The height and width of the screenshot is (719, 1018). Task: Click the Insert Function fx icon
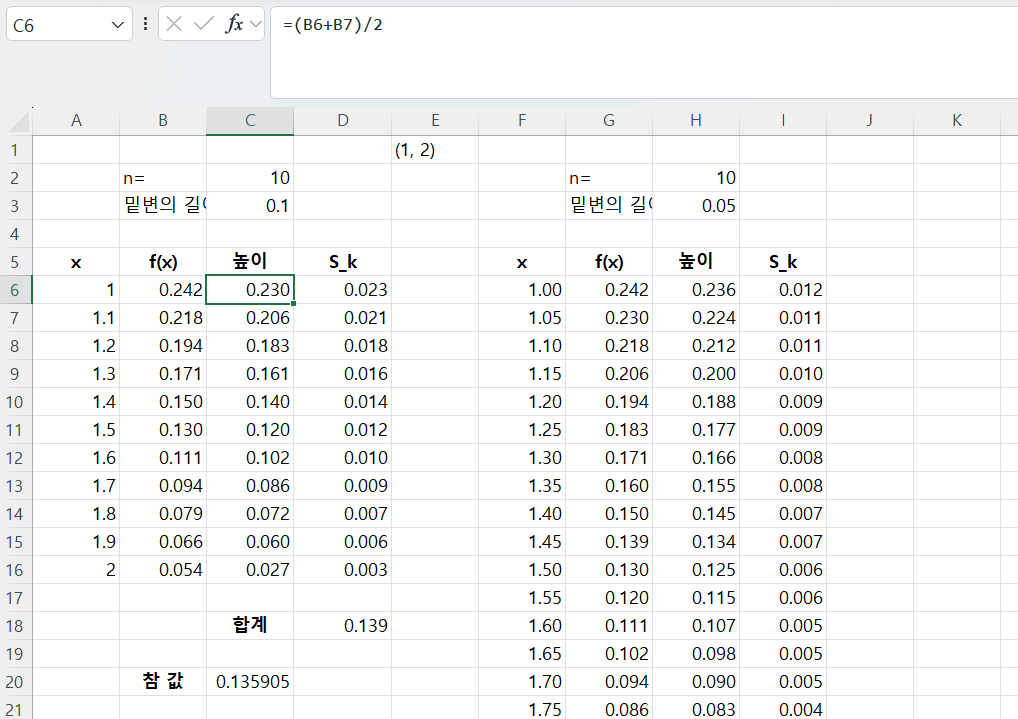click(234, 25)
